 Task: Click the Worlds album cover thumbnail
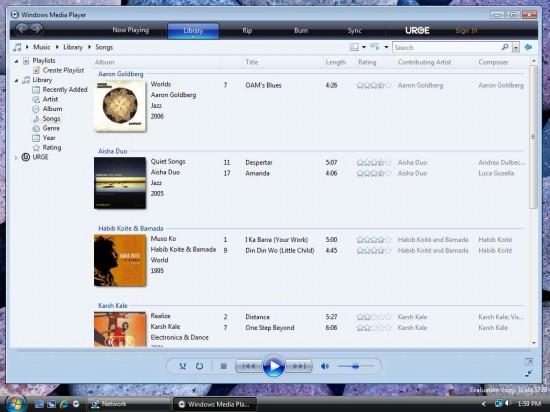[120, 106]
